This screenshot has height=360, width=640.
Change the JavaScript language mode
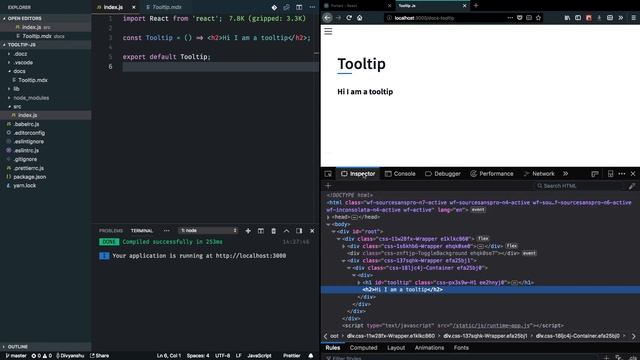click(259, 356)
